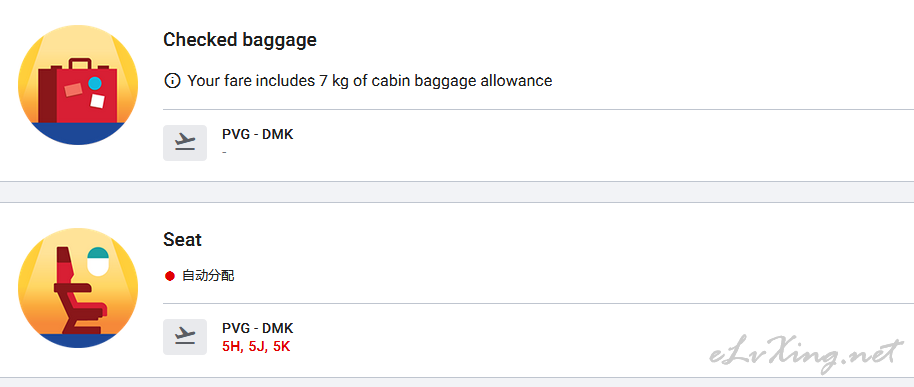Select PVG - DMK route in seat section
Screen dimensions: 914x387
pyautogui.click(x=258, y=328)
